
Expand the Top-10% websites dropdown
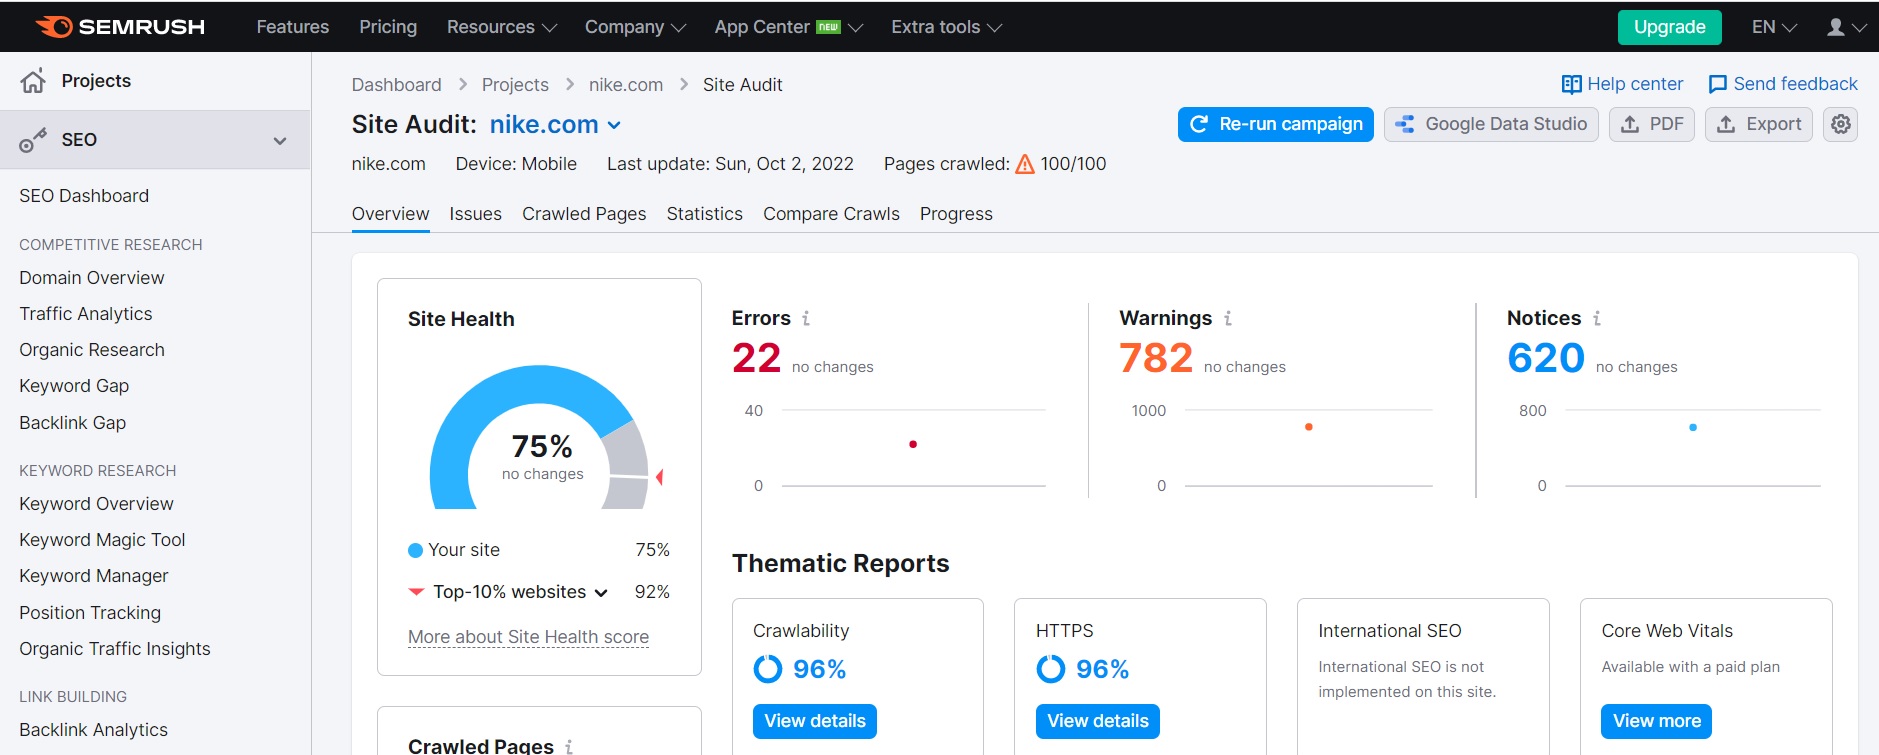[x=520, y=592]
